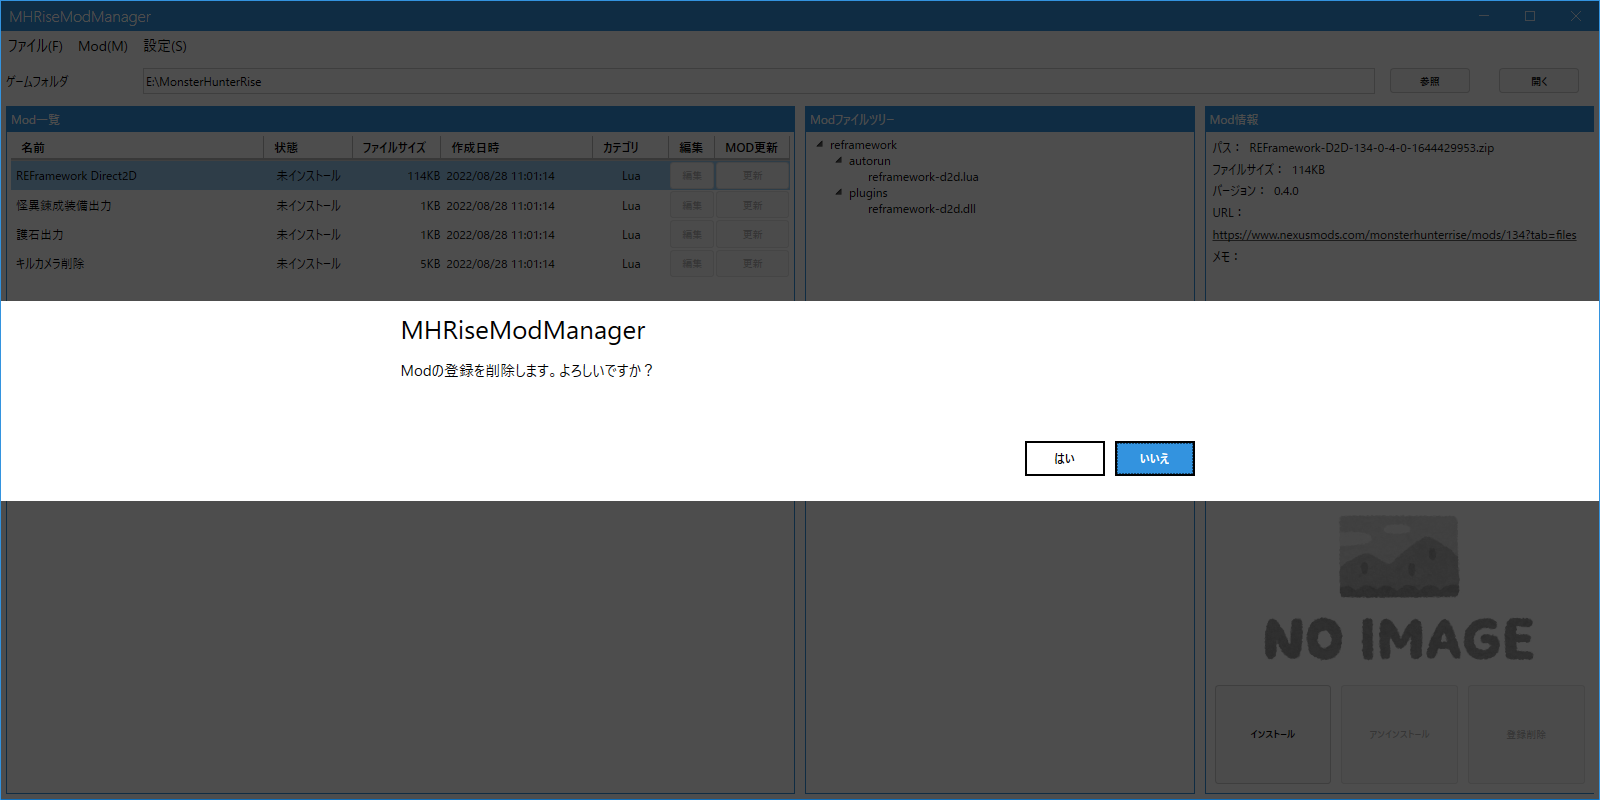
Task: Click the Lua category of キルカメラ削除
Action: click(631, 264)
